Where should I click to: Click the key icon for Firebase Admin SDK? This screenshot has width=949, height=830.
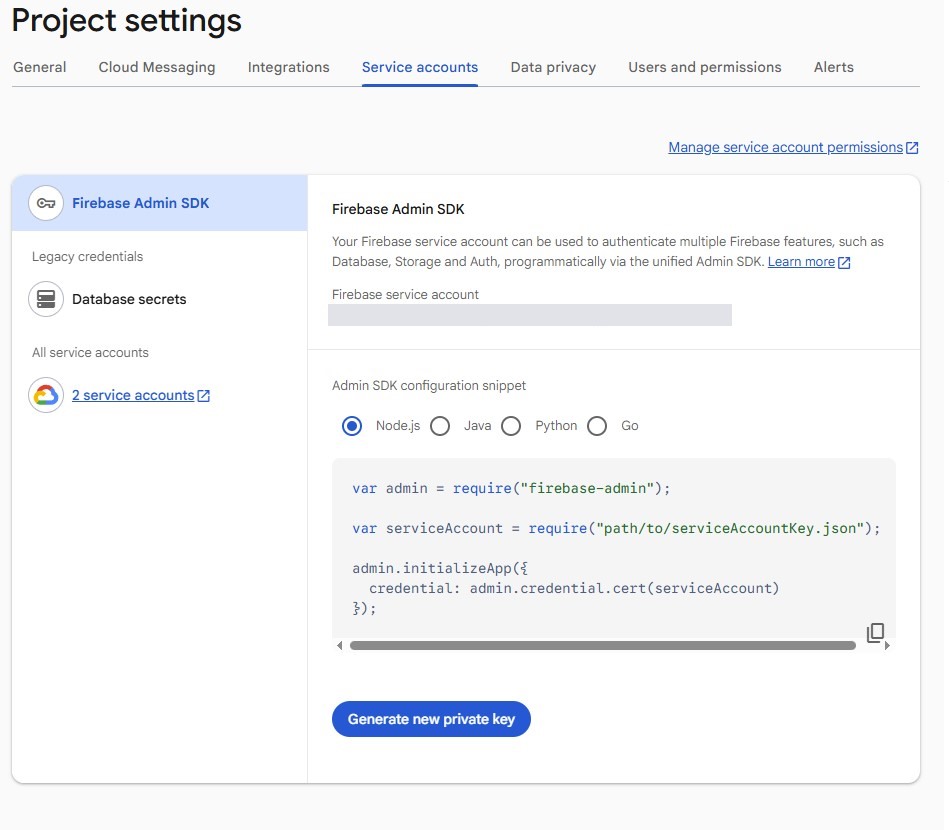tap(46, 203)
